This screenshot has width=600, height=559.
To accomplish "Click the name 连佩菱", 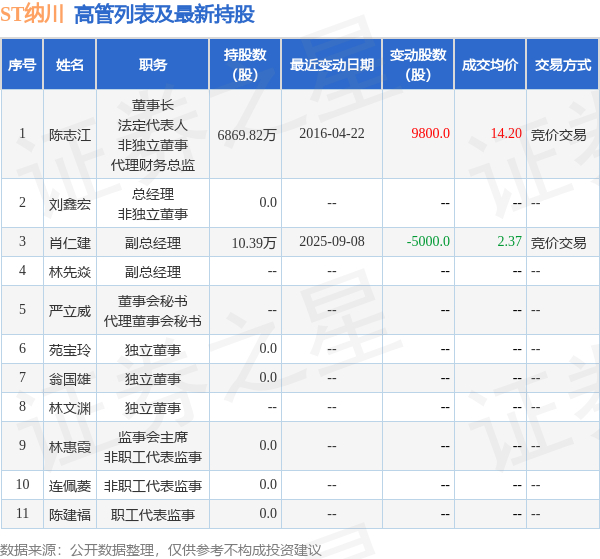I will [70, 486].
